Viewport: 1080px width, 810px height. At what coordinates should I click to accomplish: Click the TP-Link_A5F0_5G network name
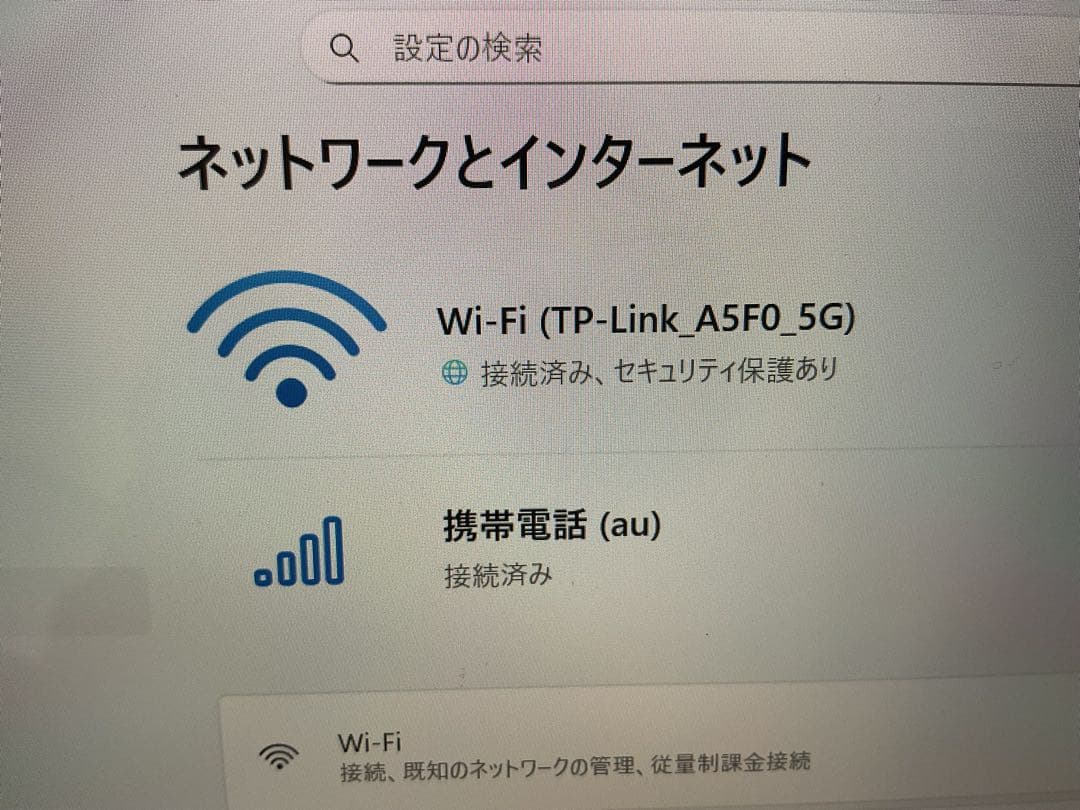point(698,319)
